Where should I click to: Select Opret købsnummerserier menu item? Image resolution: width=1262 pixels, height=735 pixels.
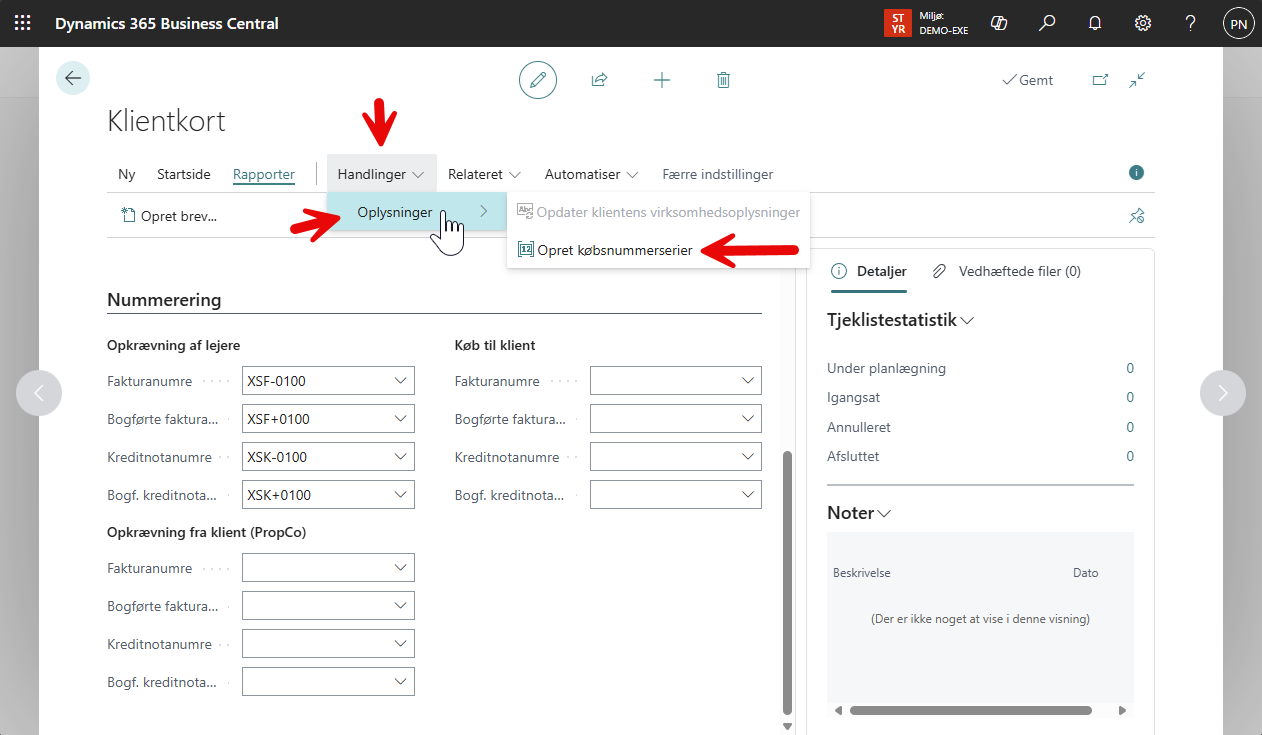point(614,251)
